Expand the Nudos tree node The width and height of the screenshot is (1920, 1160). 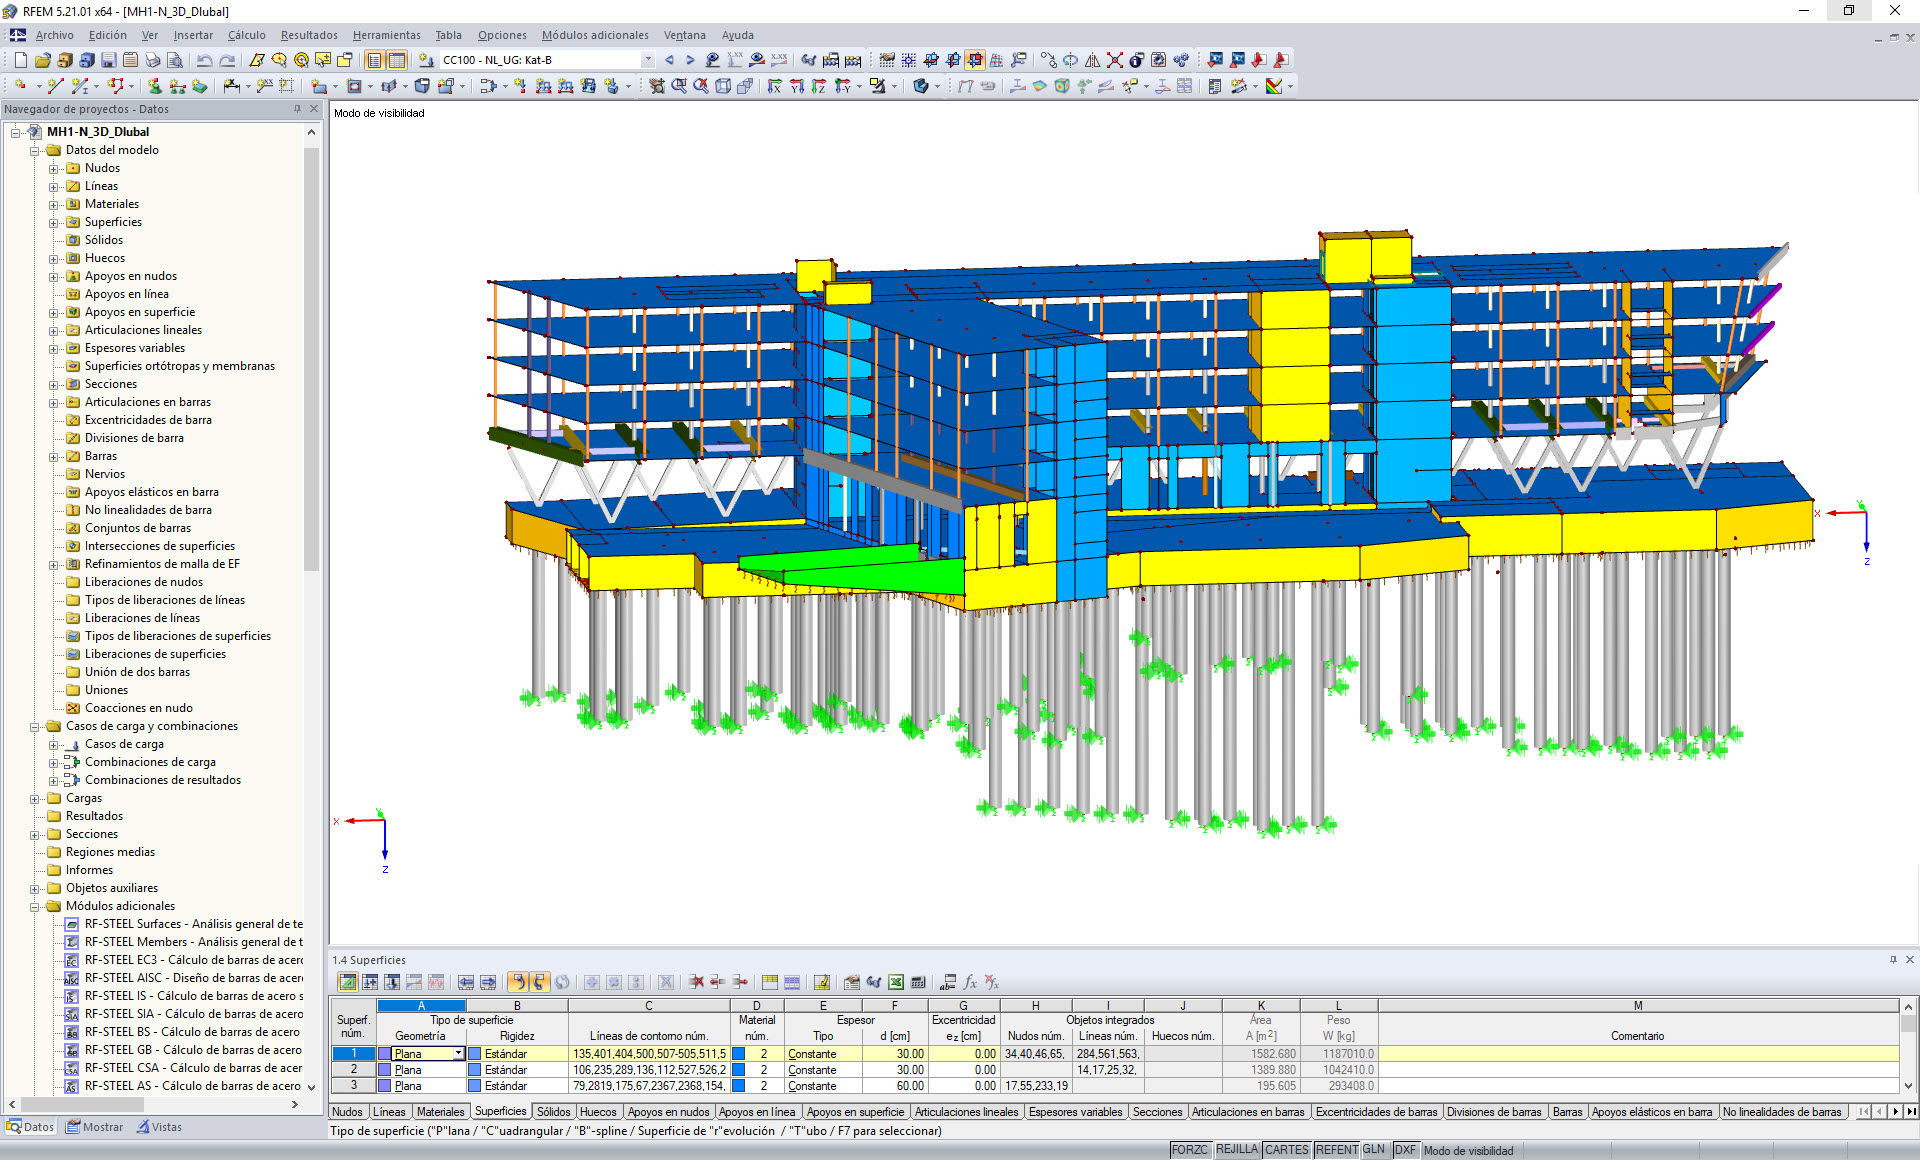tap(54, 168)
